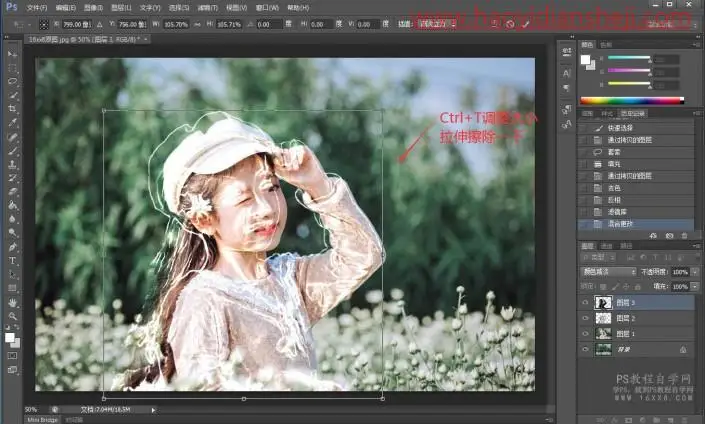Select the Quick Selection tool

[12, 95]
